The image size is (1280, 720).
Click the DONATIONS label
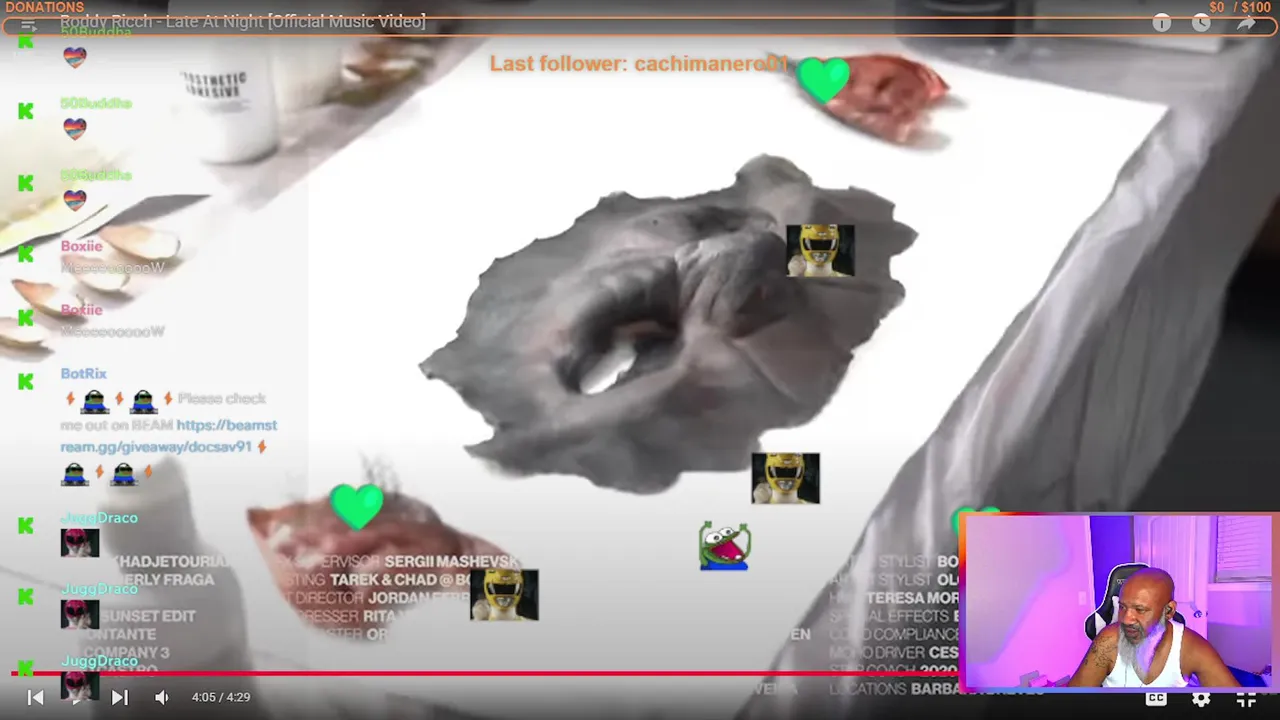(x=45, y=7)
